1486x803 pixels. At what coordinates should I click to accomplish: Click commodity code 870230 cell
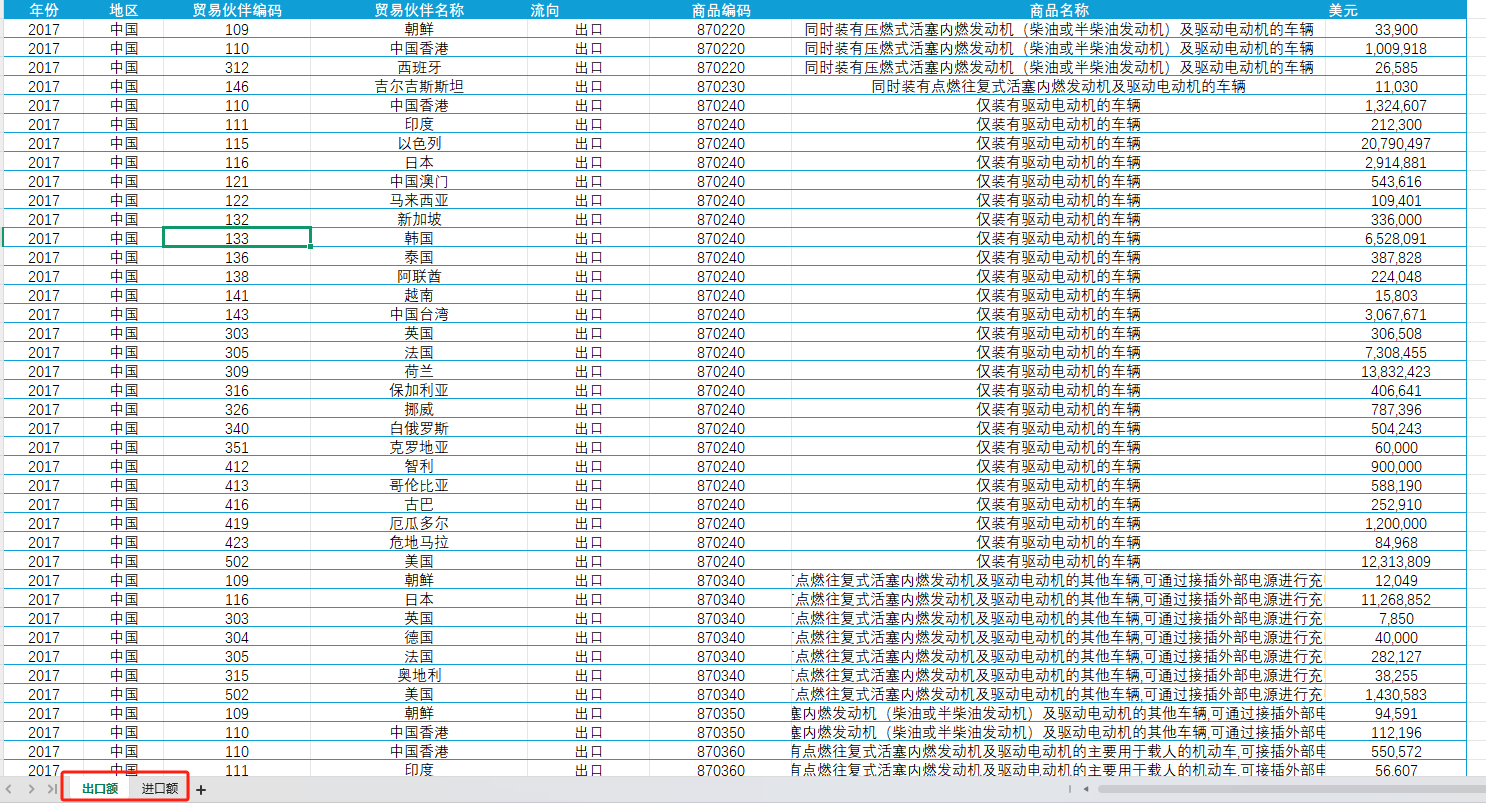coord(721,86)
